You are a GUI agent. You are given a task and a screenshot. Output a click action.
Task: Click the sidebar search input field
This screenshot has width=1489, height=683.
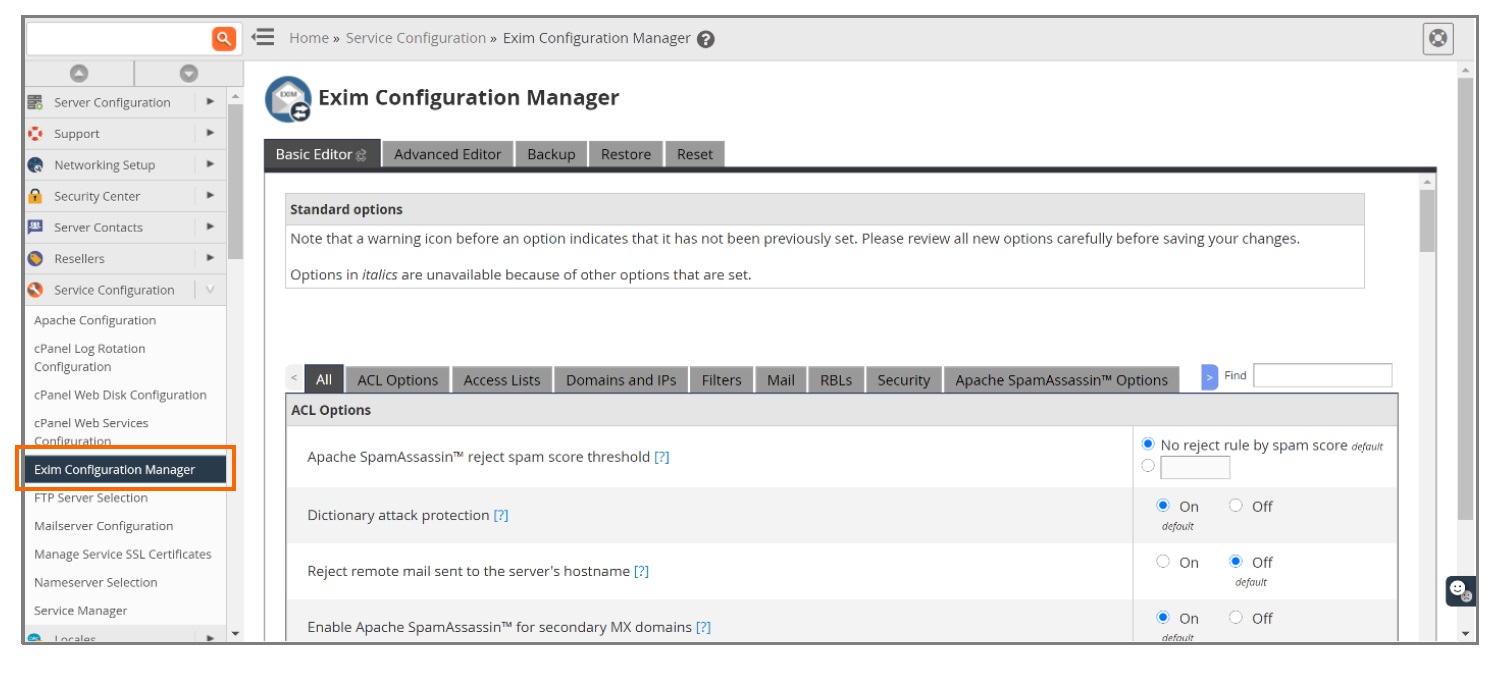(x=119, y=39)
